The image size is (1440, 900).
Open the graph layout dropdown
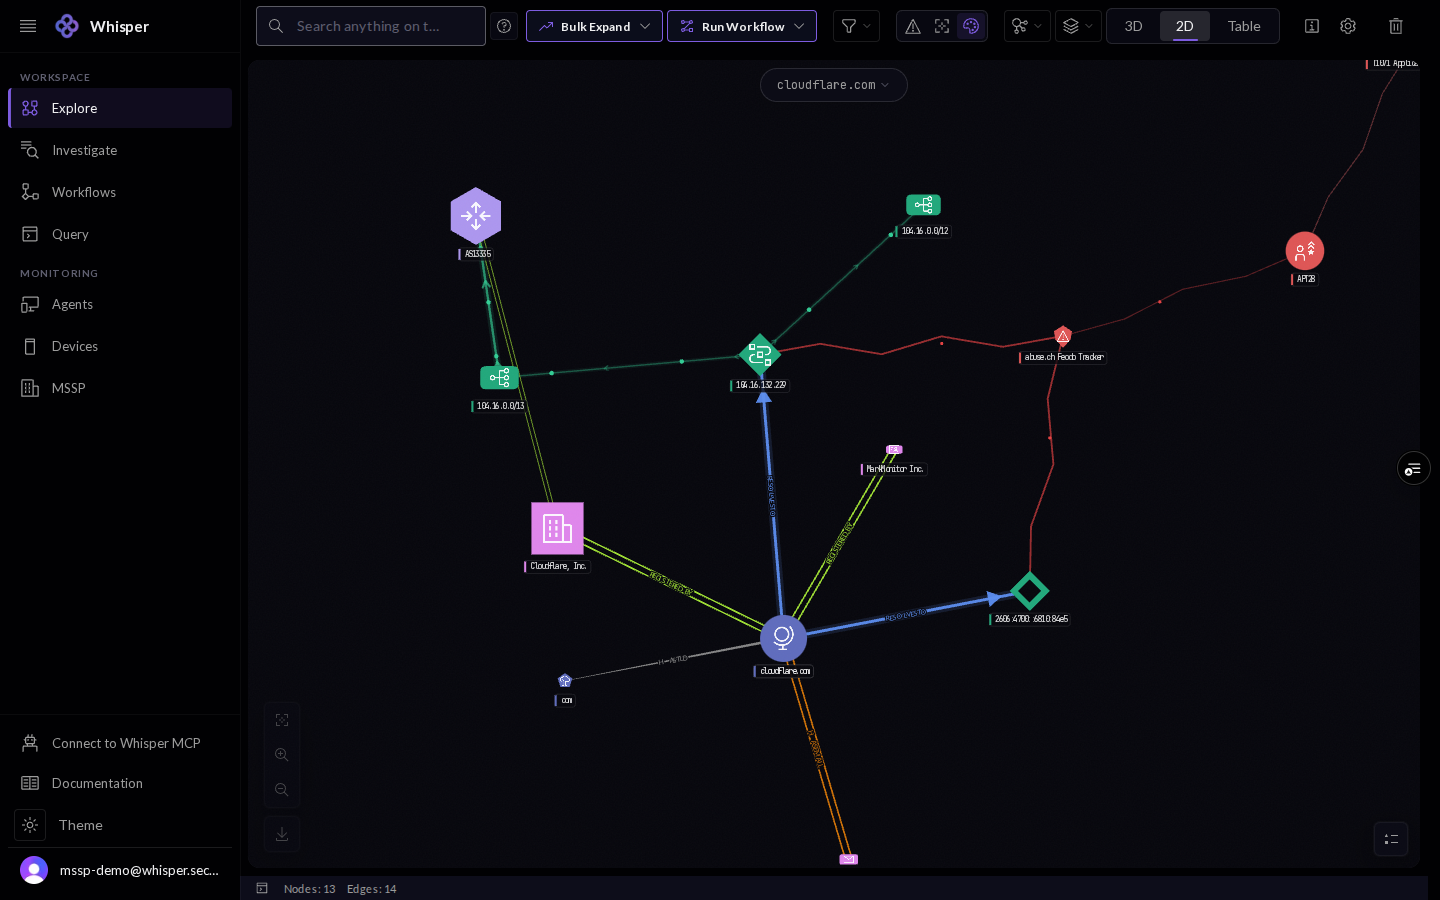(x=1027, y=26)
